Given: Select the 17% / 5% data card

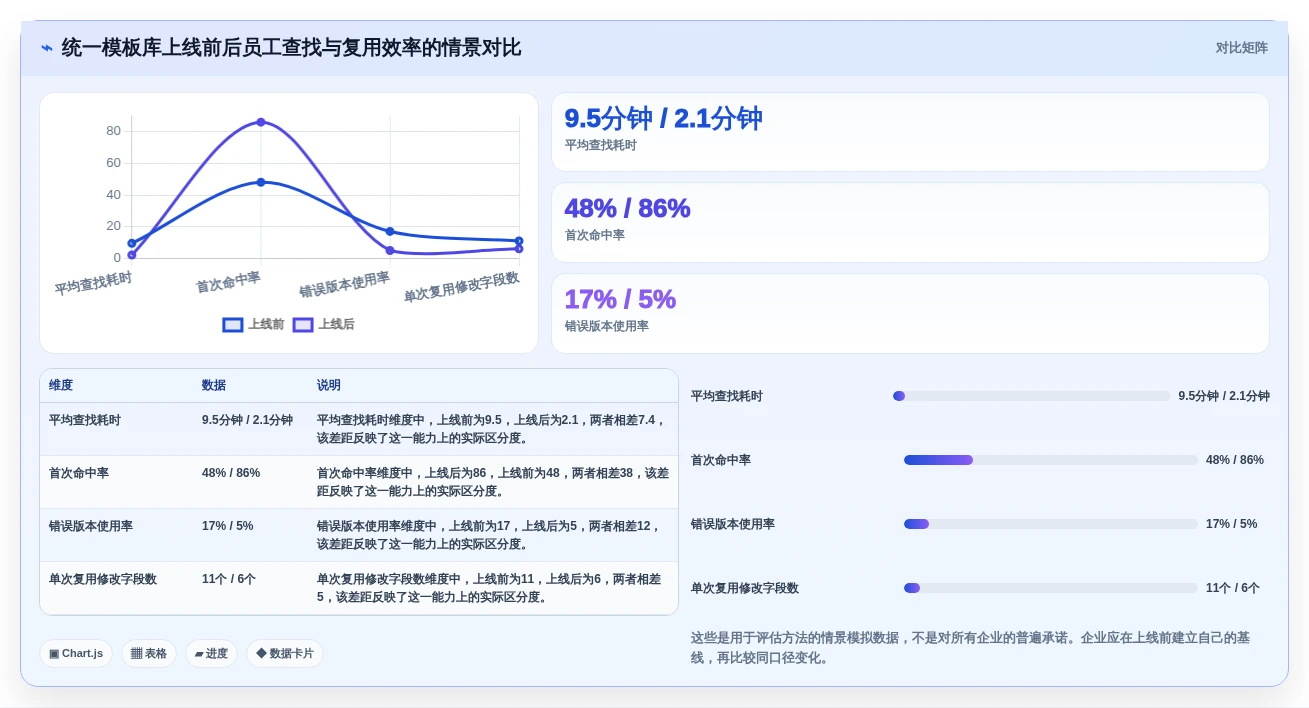Looking at the screenshot, I should point(910,313).
